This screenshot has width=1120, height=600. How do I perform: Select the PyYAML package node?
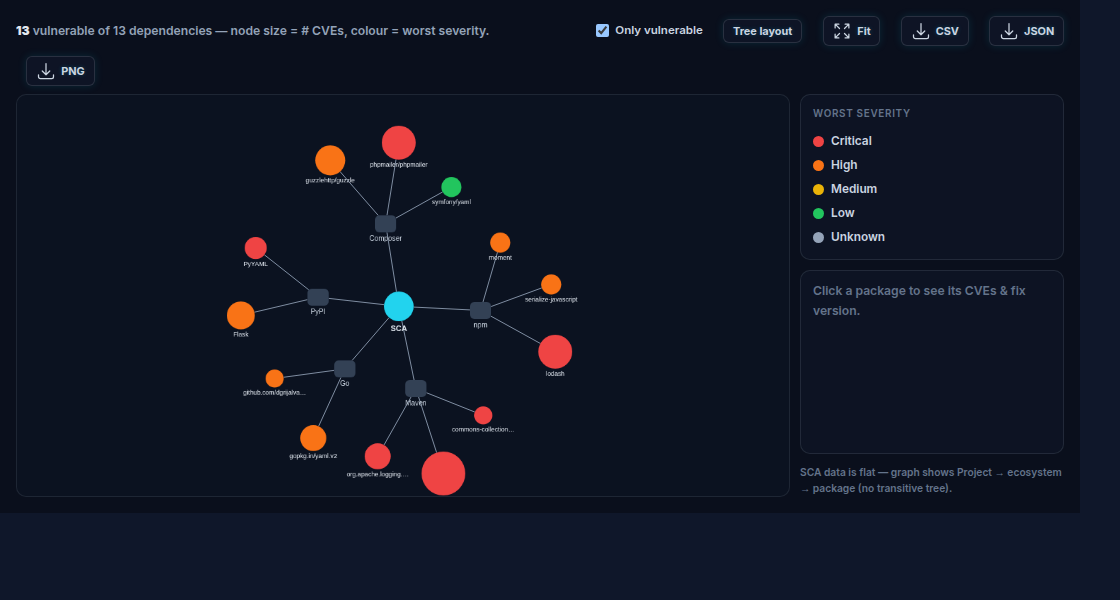(x=256, y=248)
